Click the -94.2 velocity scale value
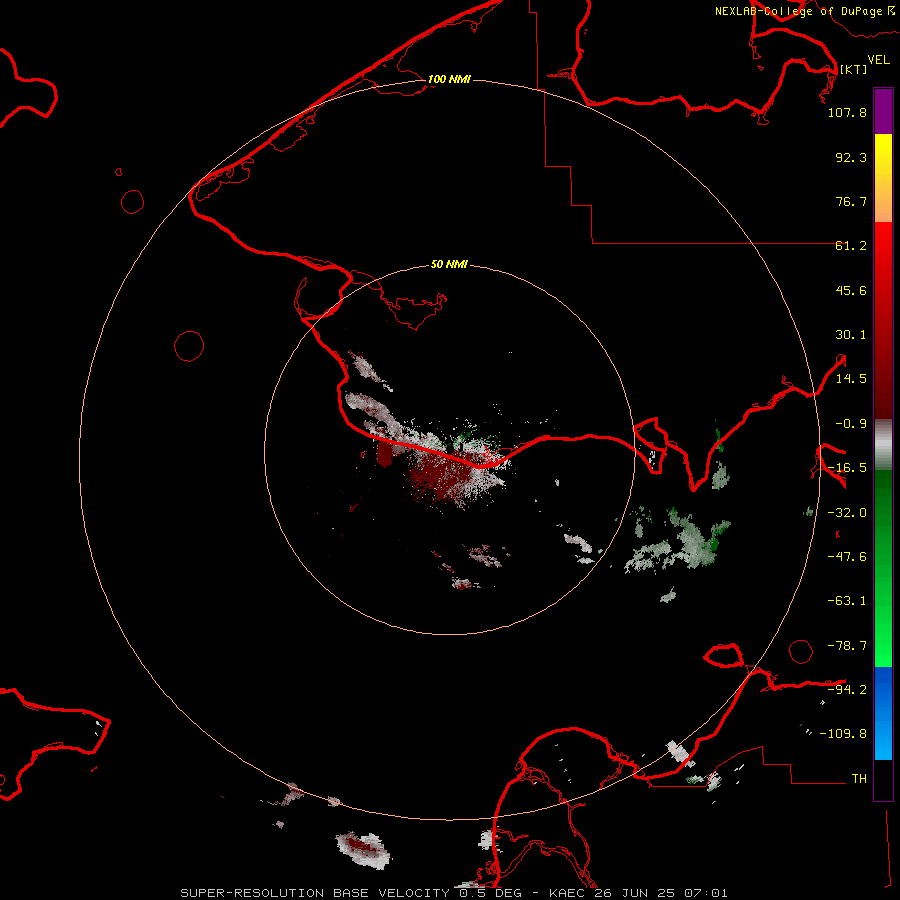The image size is (900, 900). 847,689
